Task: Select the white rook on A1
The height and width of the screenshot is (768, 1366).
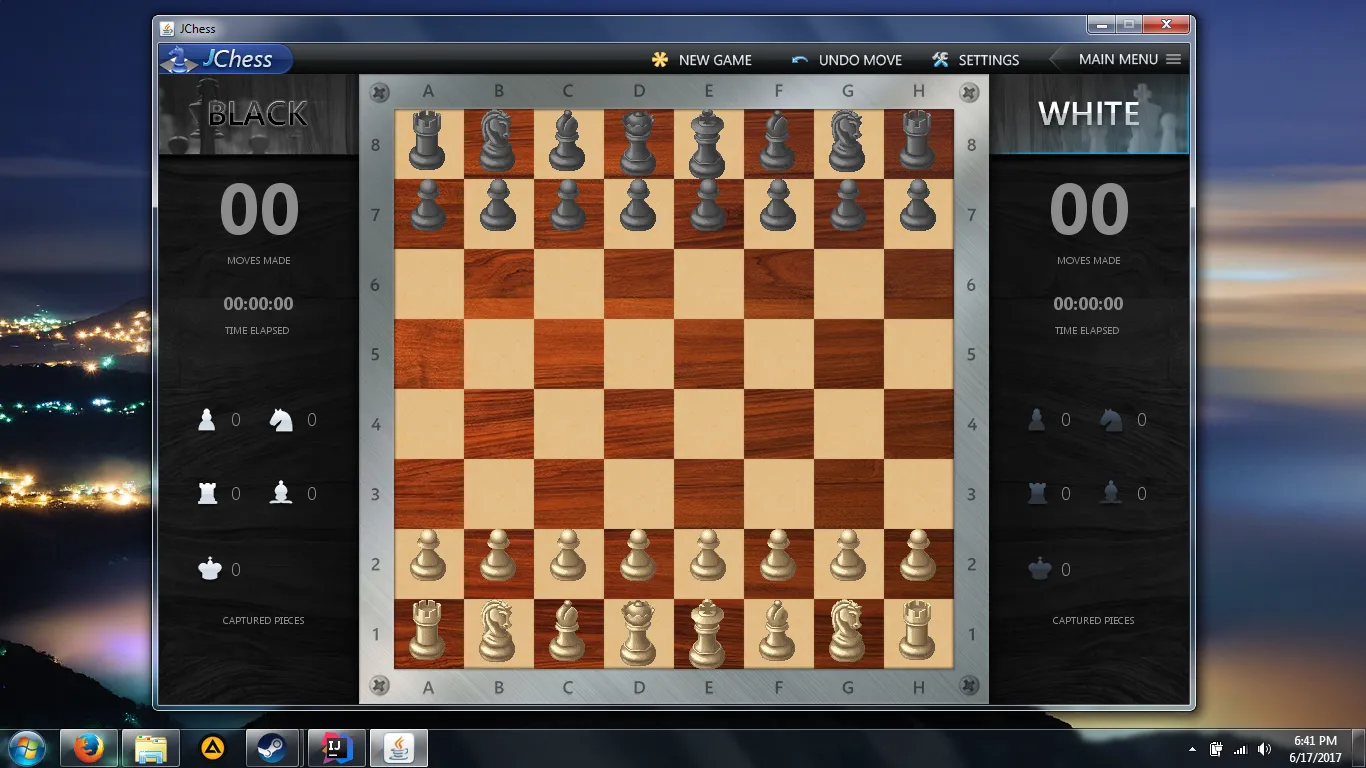Action: point(428,634)
